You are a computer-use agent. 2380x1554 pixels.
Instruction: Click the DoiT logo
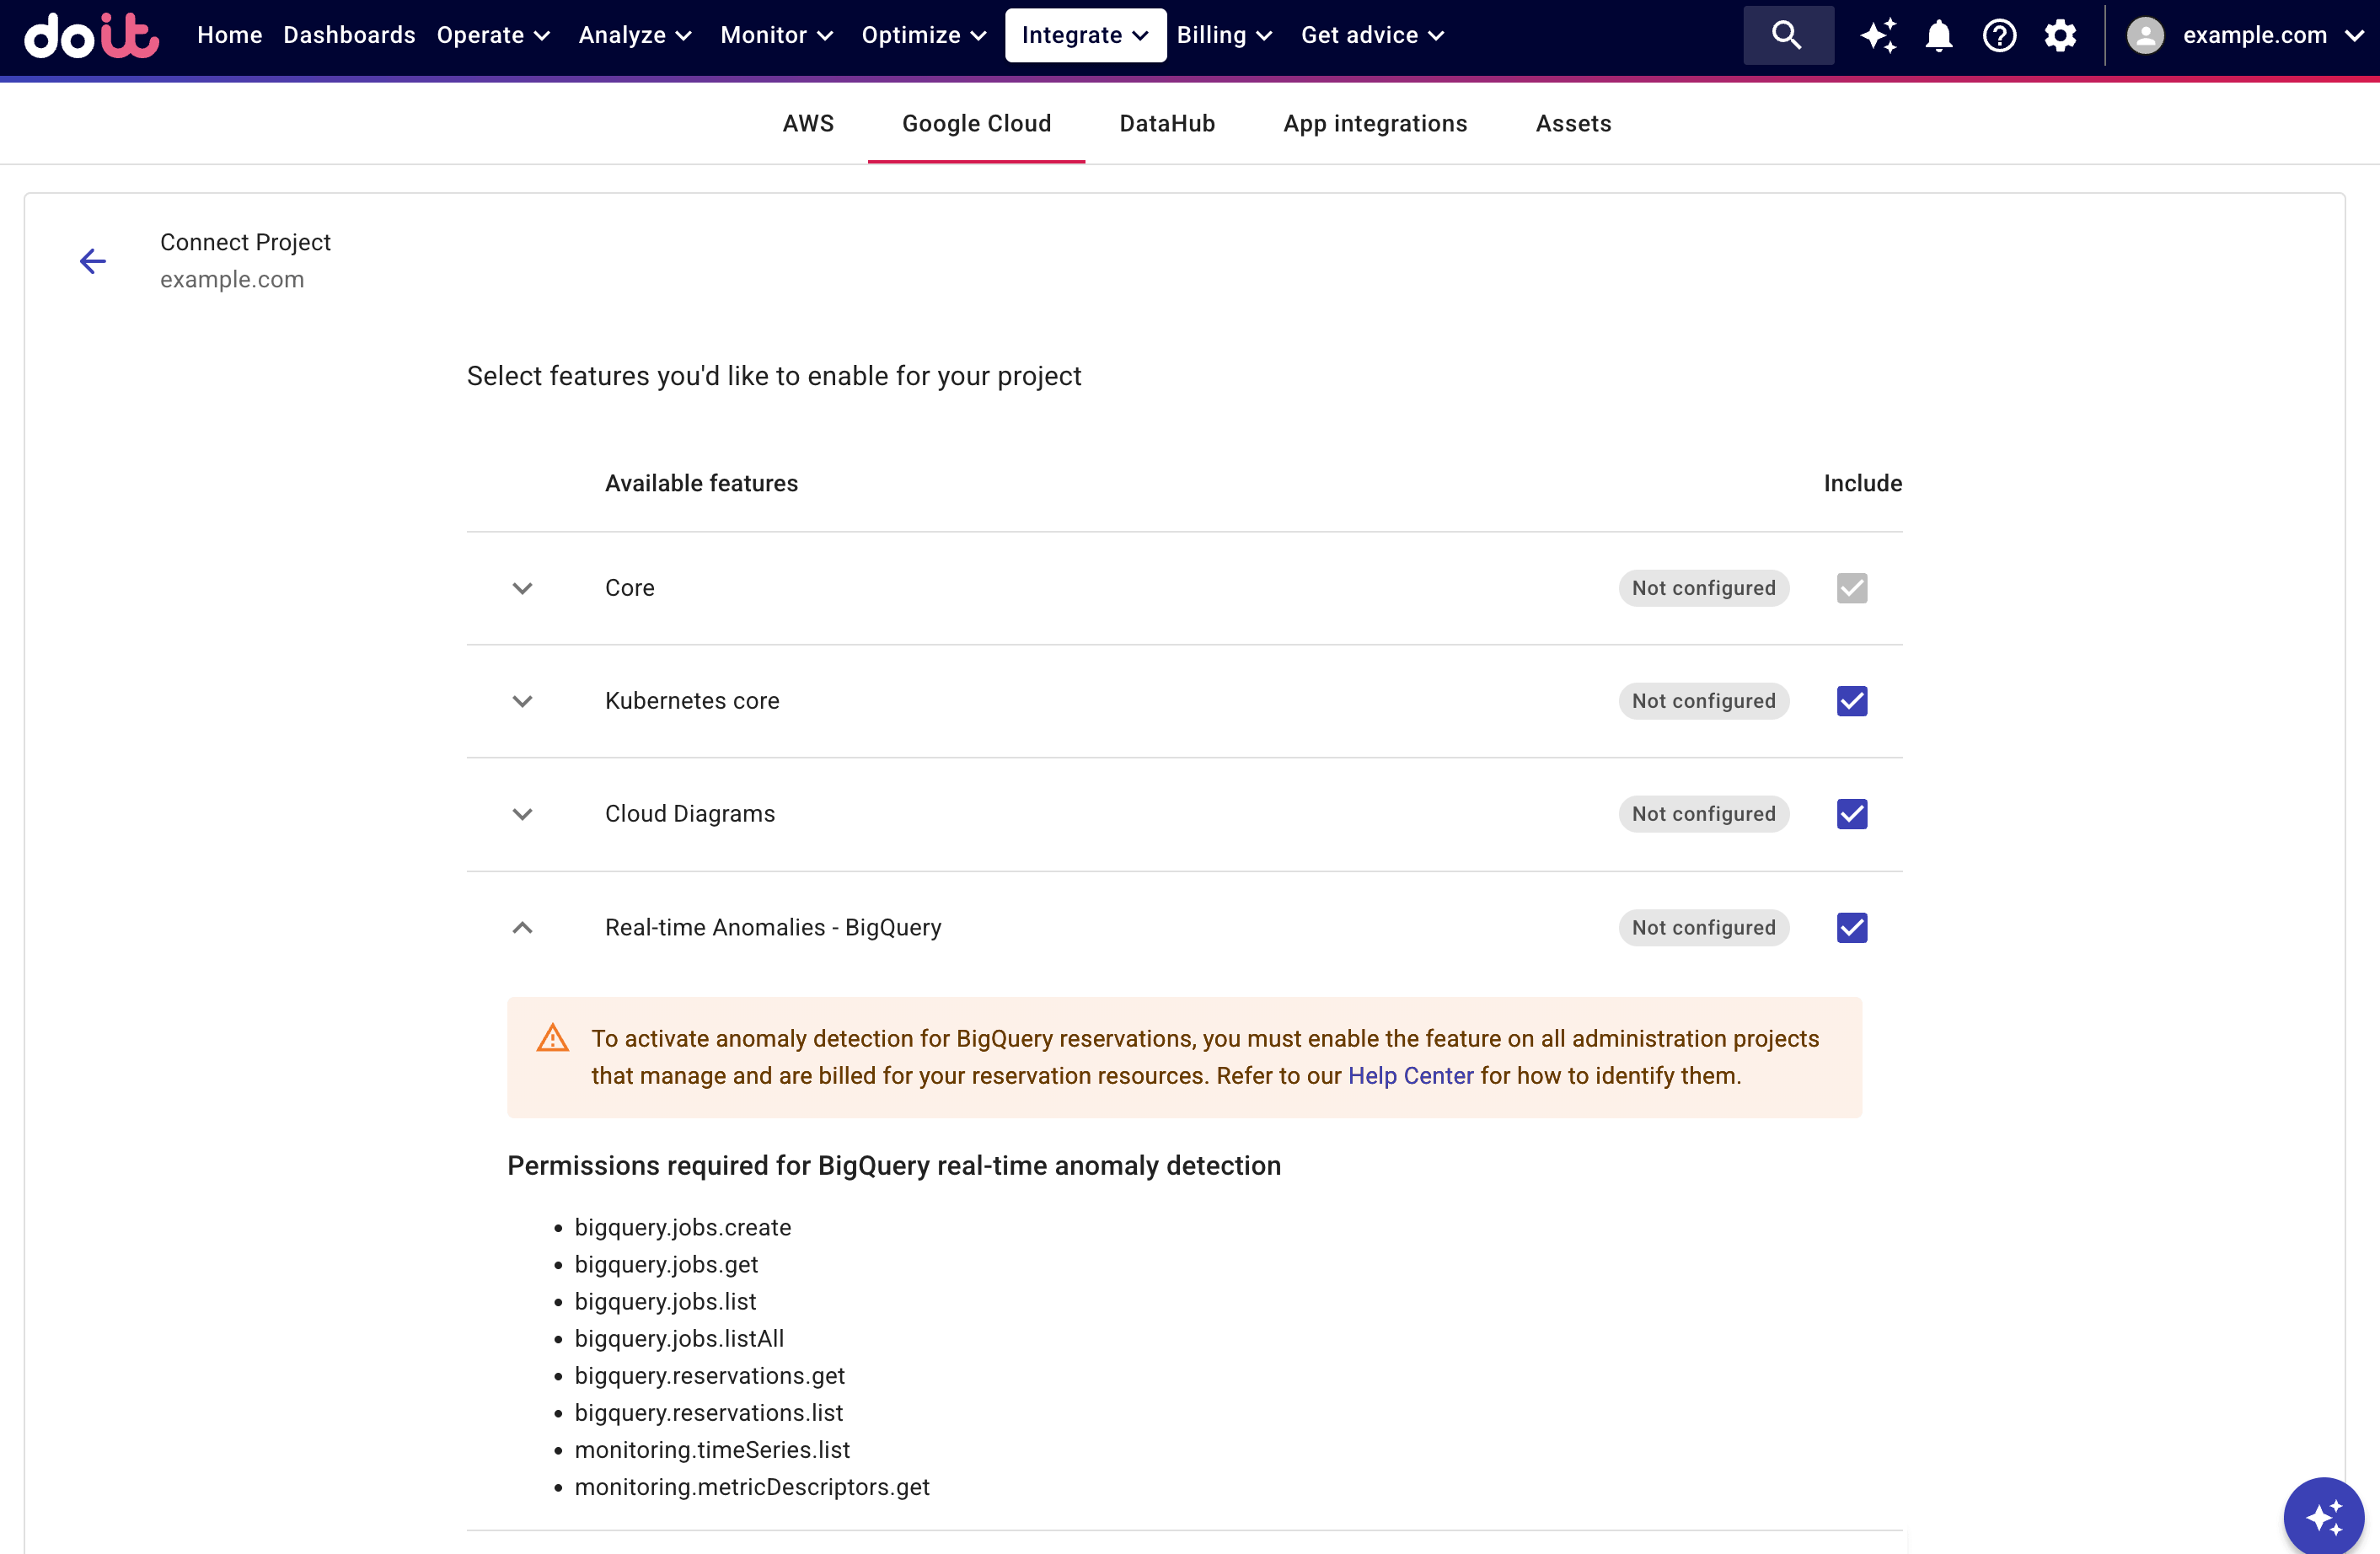90,37
